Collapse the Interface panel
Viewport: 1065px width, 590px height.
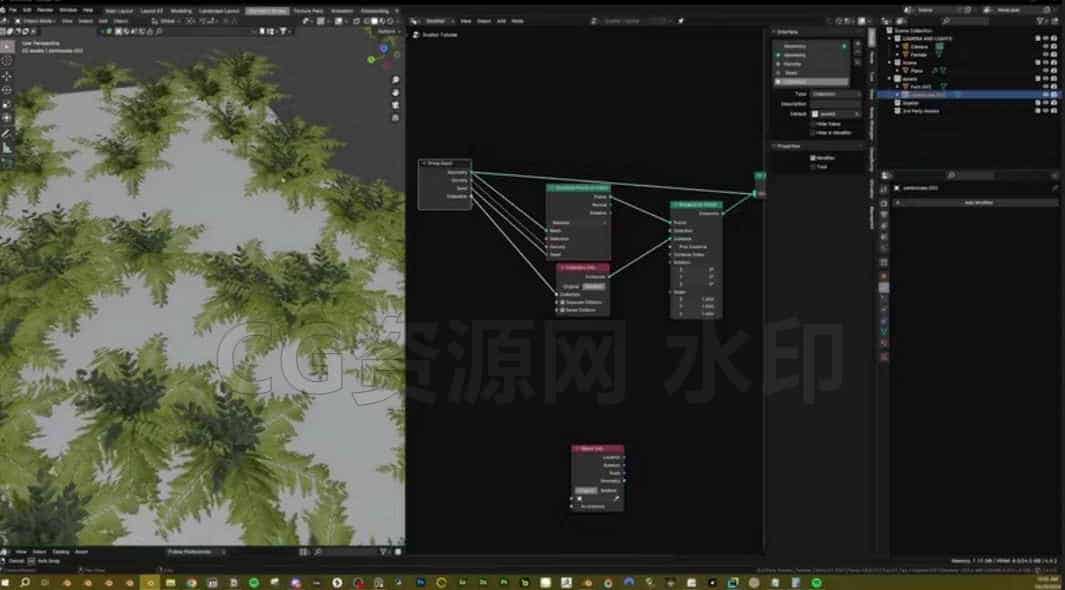787,32
